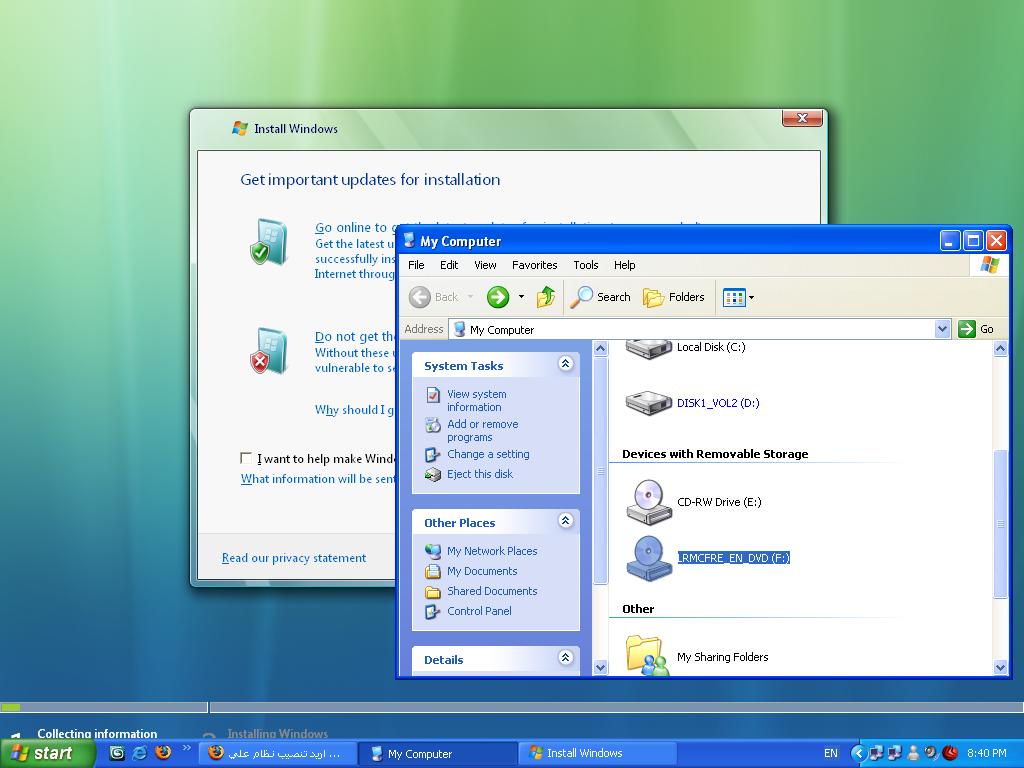The image size is (1024, 768).
Task: Tick the 'I want to help make Windows' checkbox
Action: (246, 458)
